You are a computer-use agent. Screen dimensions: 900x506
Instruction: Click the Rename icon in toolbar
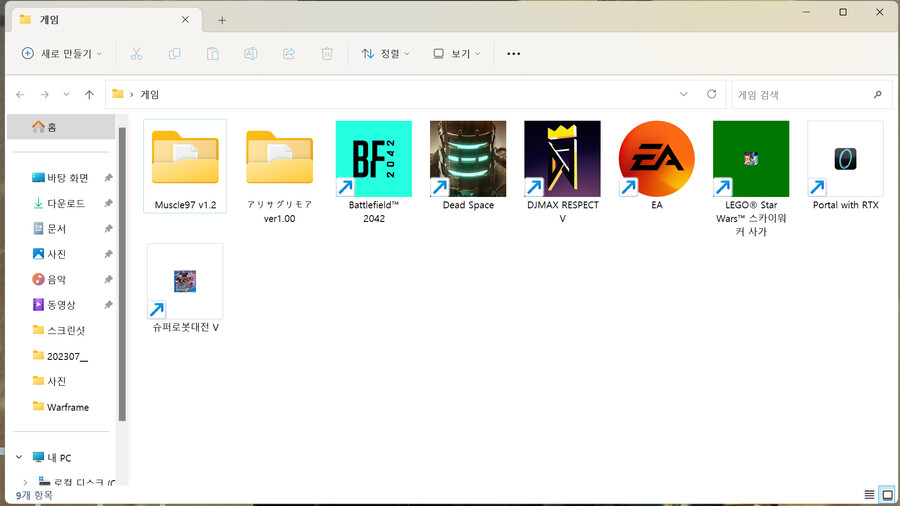point(251,53)
